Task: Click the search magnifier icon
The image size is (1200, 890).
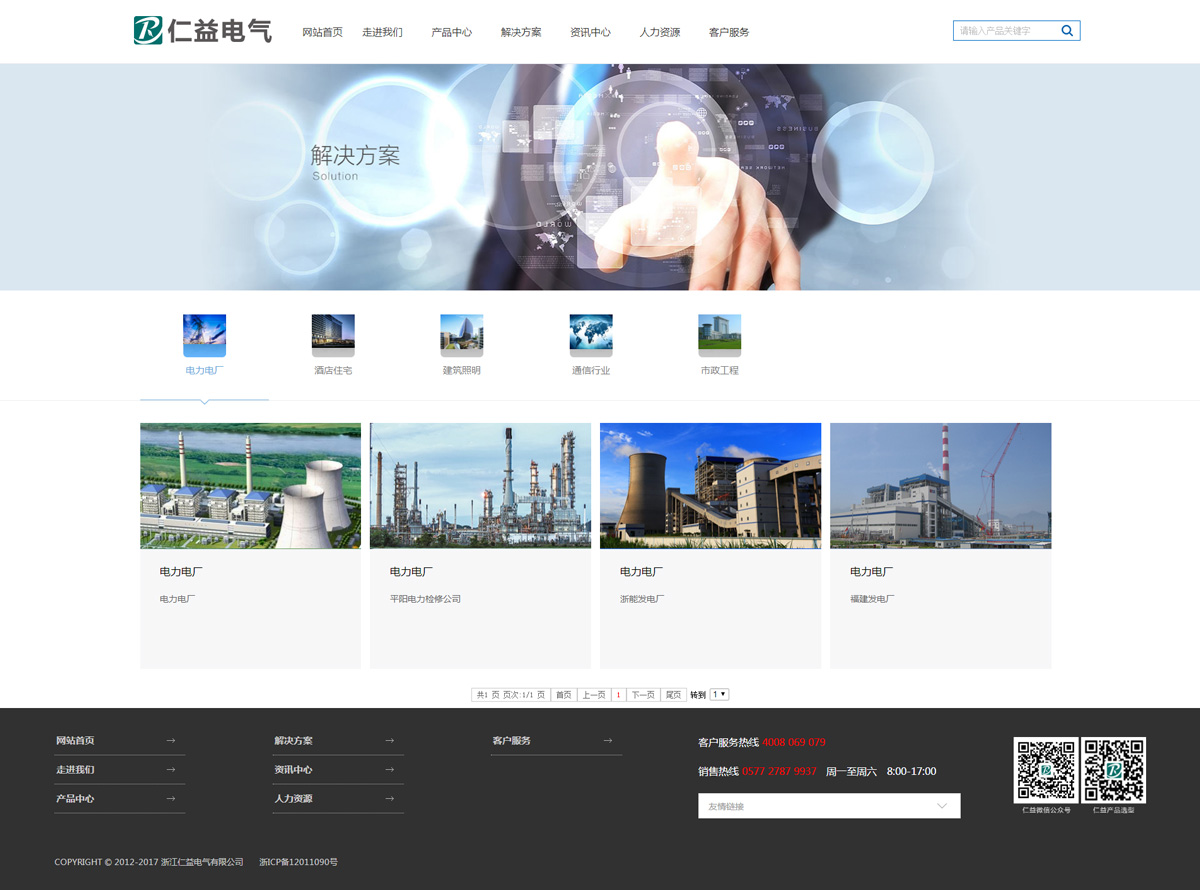Action: [1067, 31]
